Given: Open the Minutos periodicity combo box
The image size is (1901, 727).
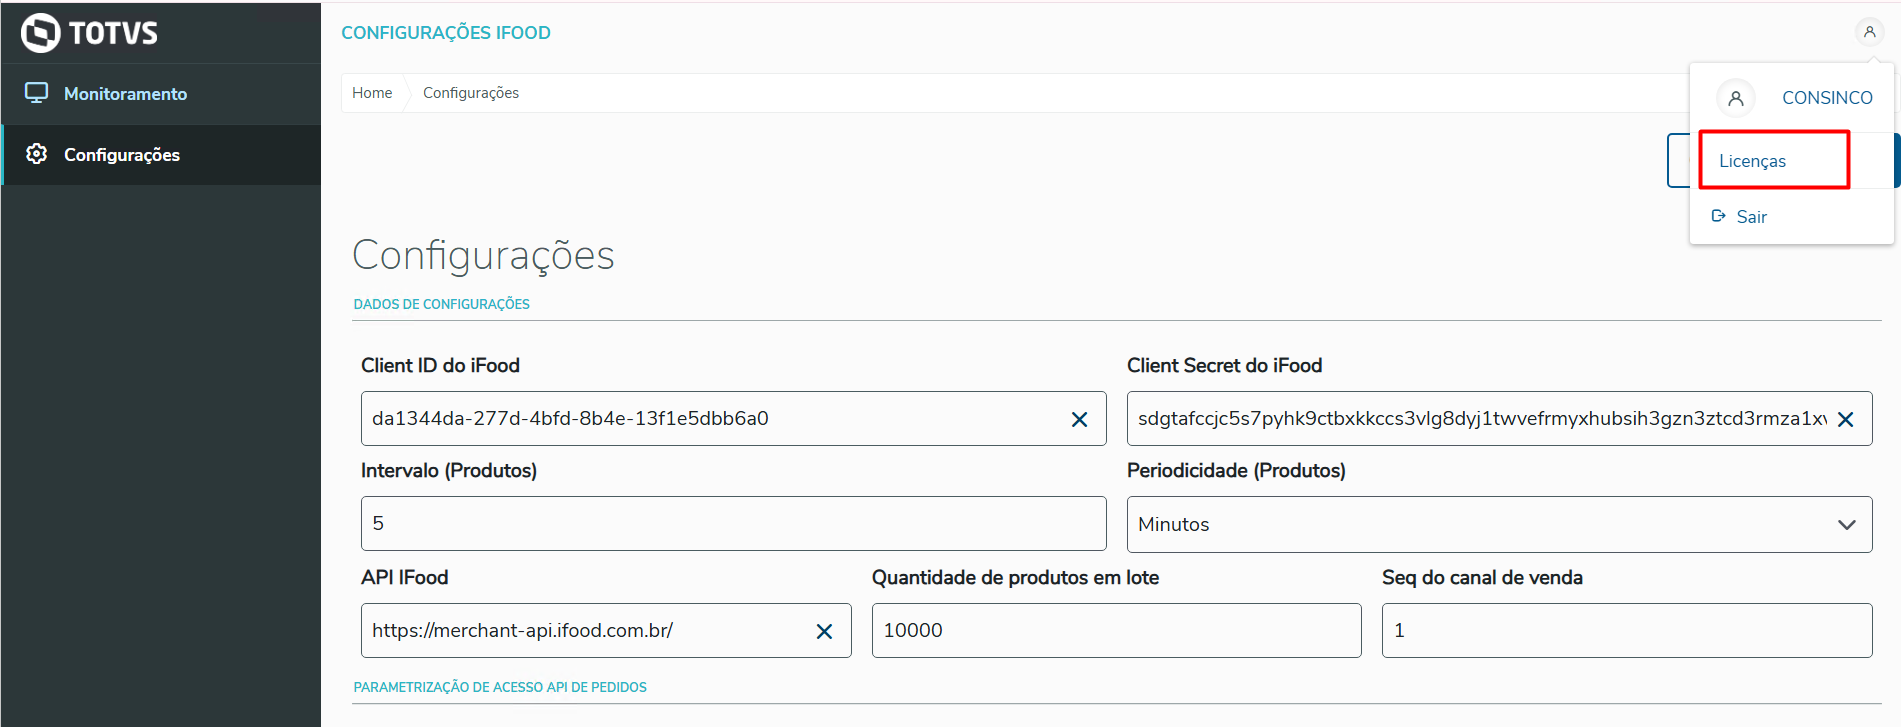Looking at the screenshot, I should [x=1480, y=525].
